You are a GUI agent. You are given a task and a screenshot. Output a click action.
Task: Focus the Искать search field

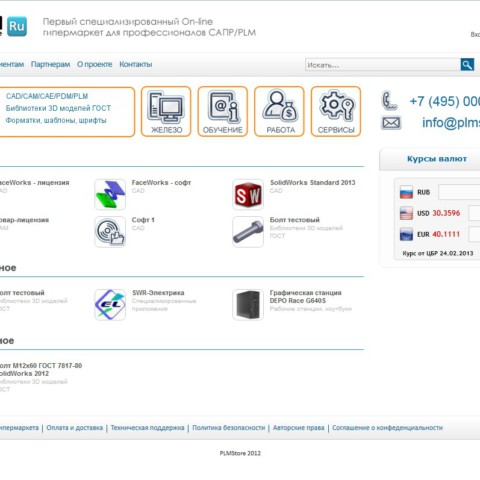click(383, 65)
